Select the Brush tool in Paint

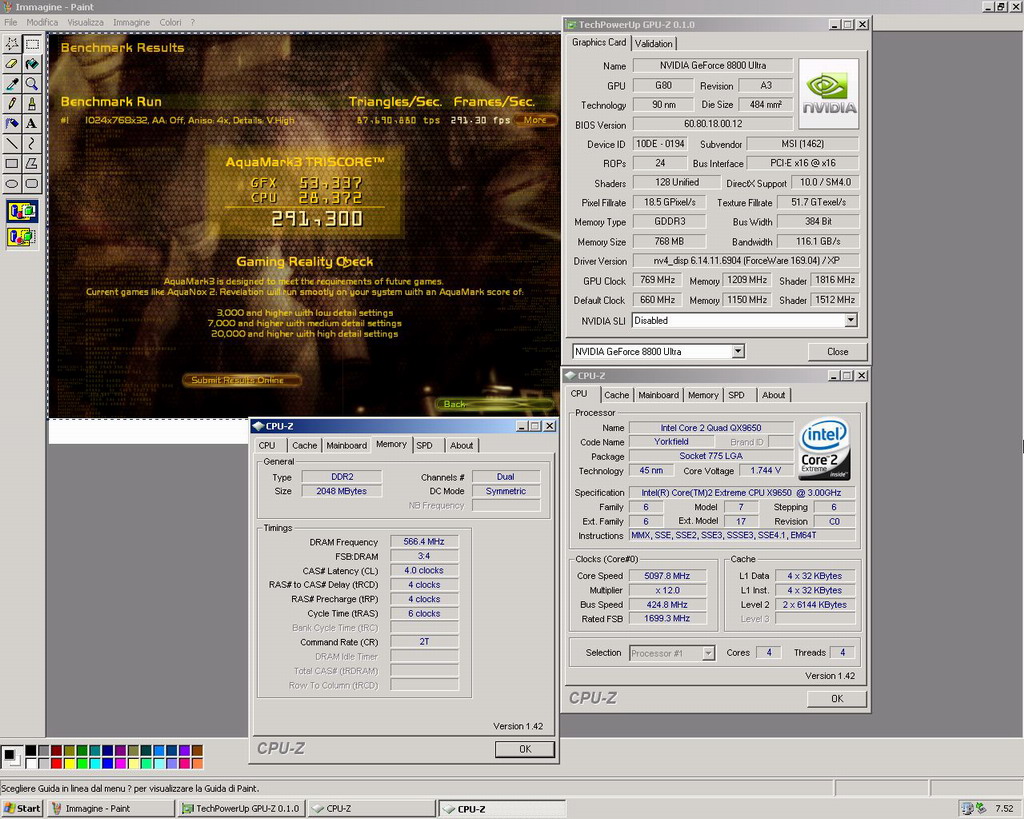tap(31, 103)
